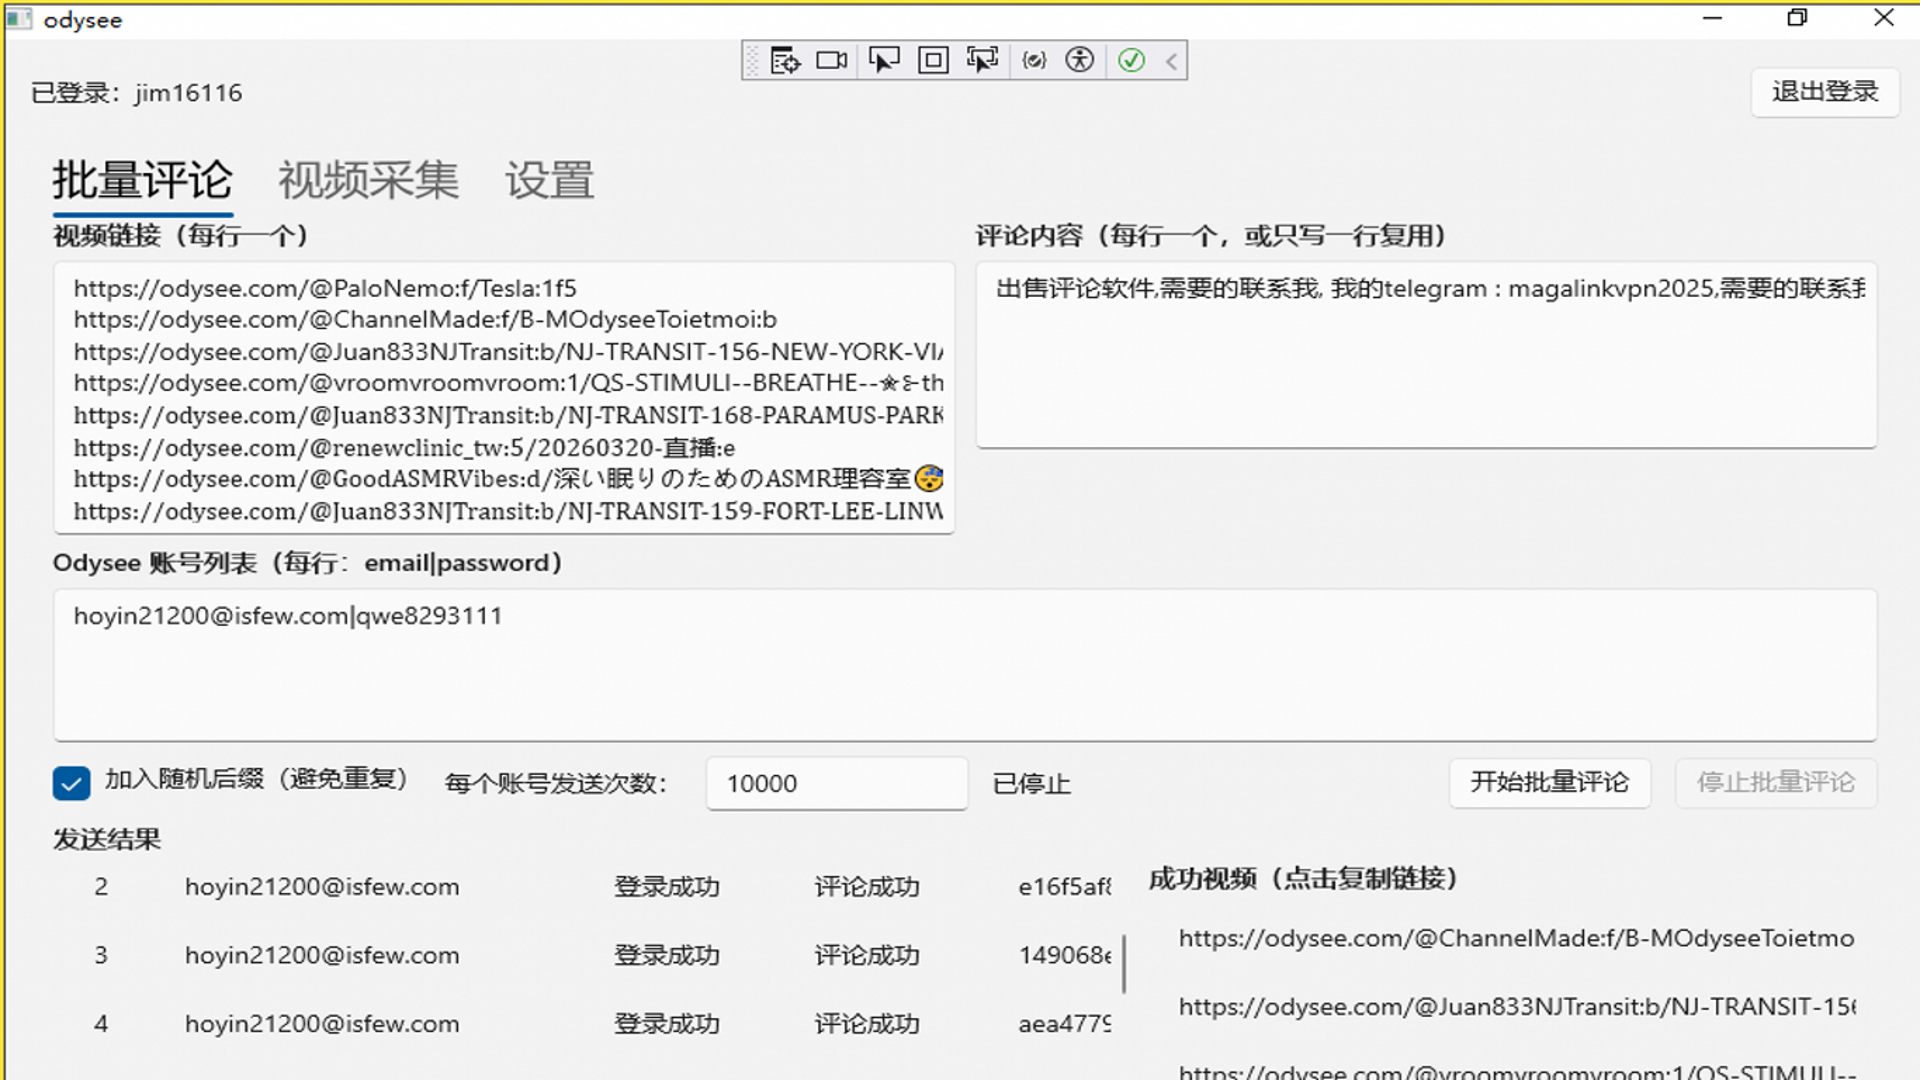This screenshot has height=1080, width=1920.
Task: Click the video camera icon in toolbar
Action: coord(832,61)
